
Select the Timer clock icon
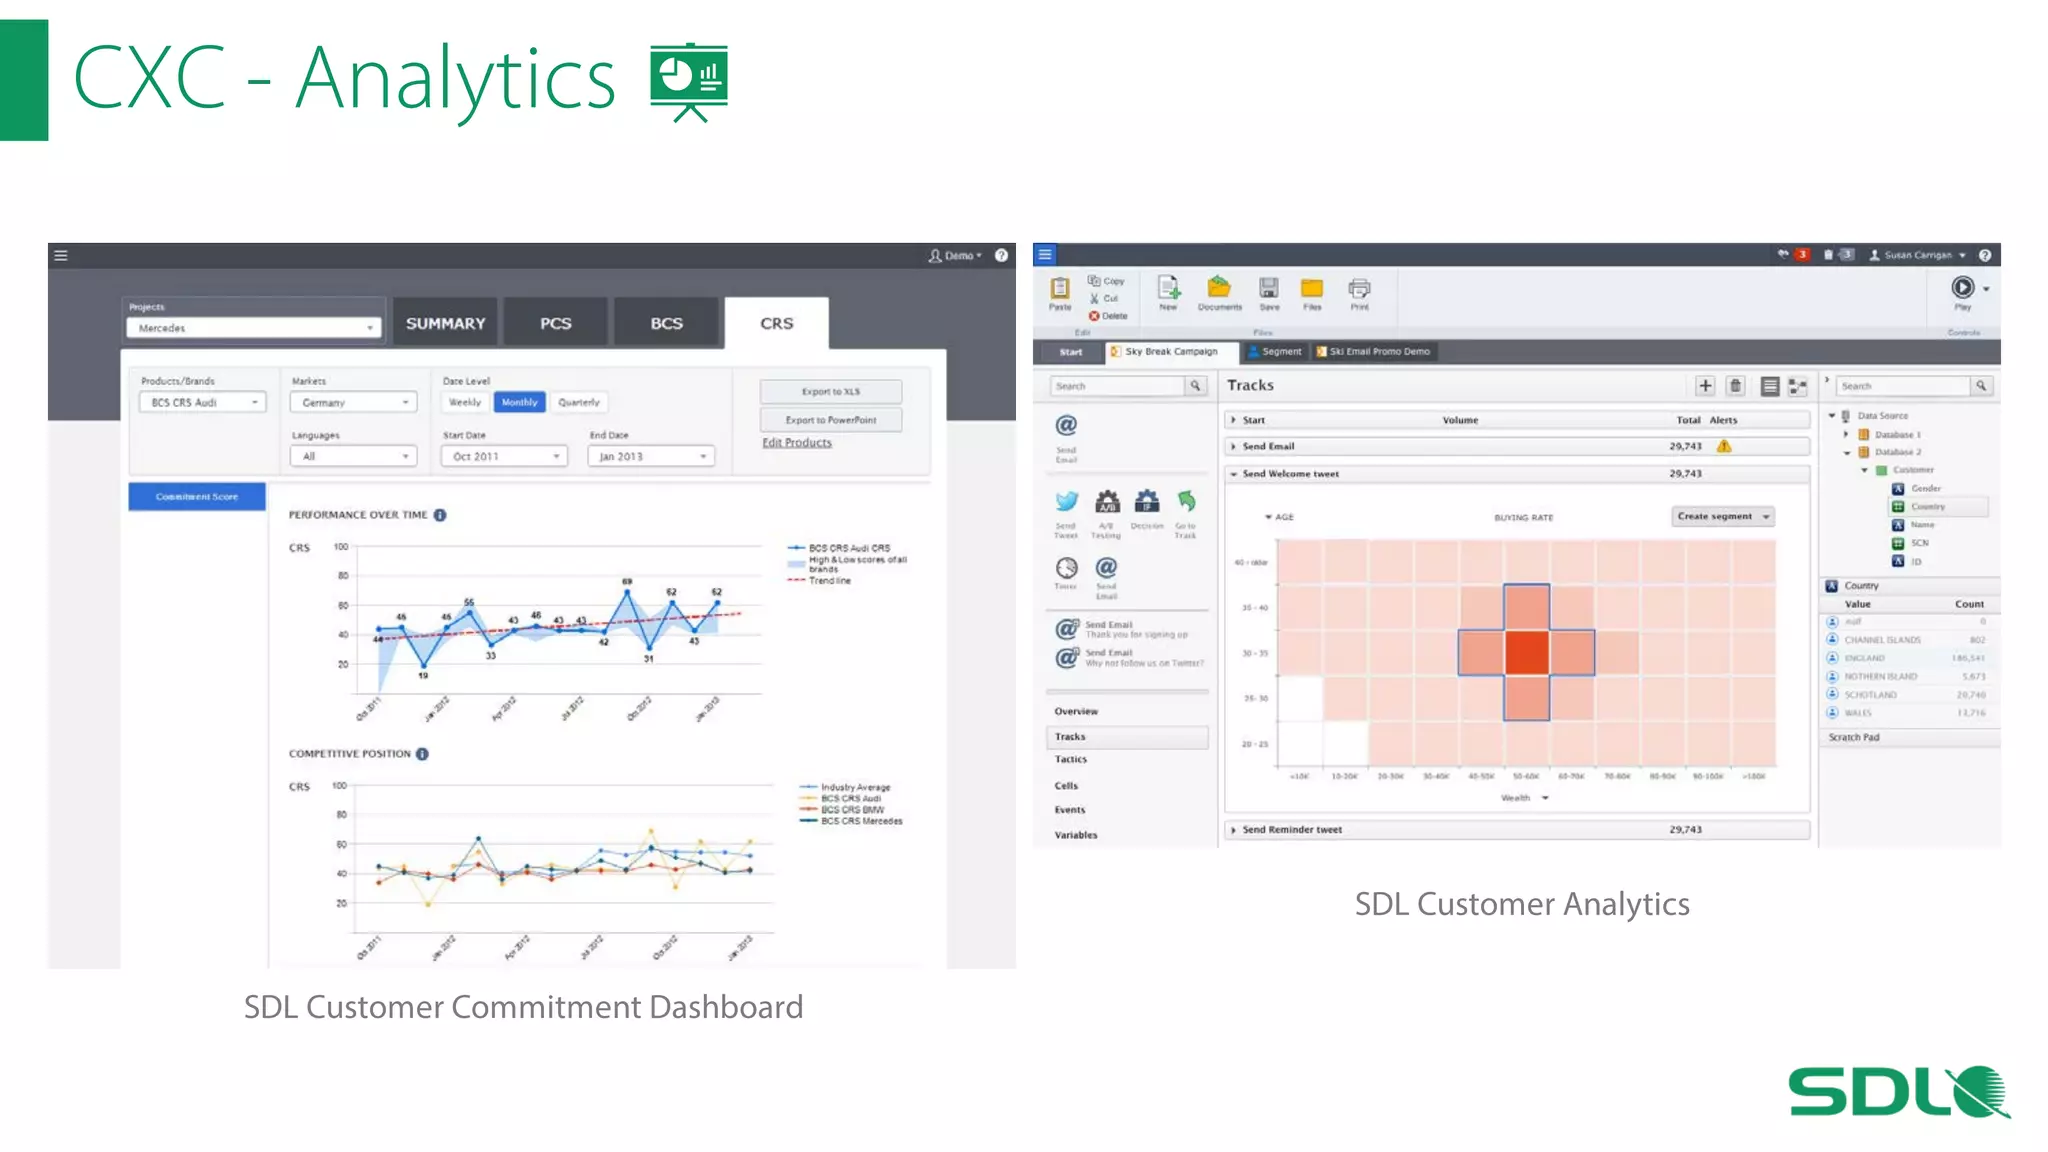tap(1066, 568)
